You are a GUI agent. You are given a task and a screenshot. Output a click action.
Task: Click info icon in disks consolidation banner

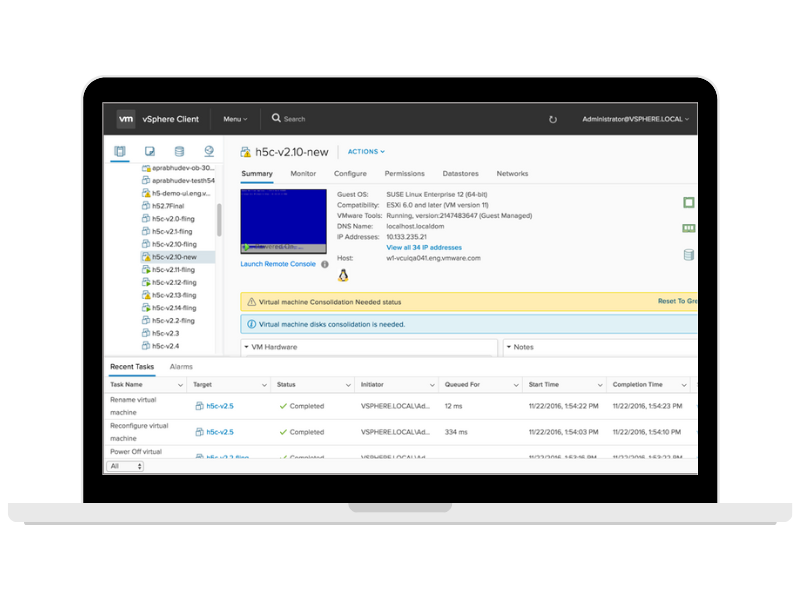point(252,324)
